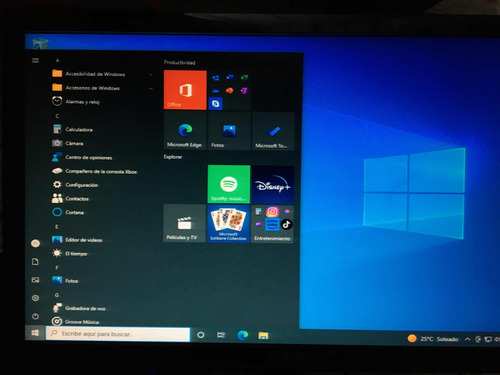Jump via letter E header
Image resolution: width=500 pixels, height=375 pixels.
point(57,227)
